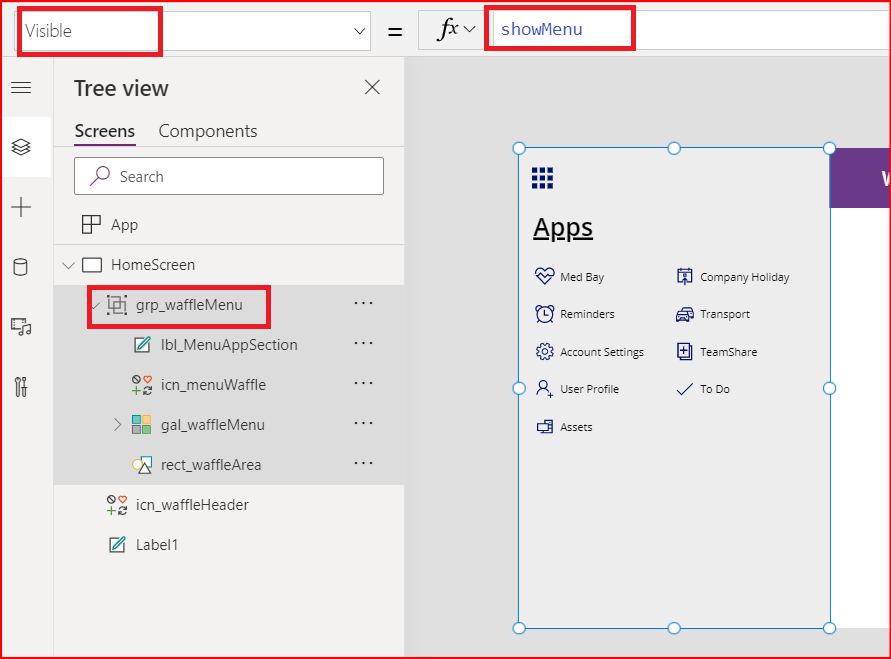Open the Visible property dropdown
891x659 pixels.
360,31
